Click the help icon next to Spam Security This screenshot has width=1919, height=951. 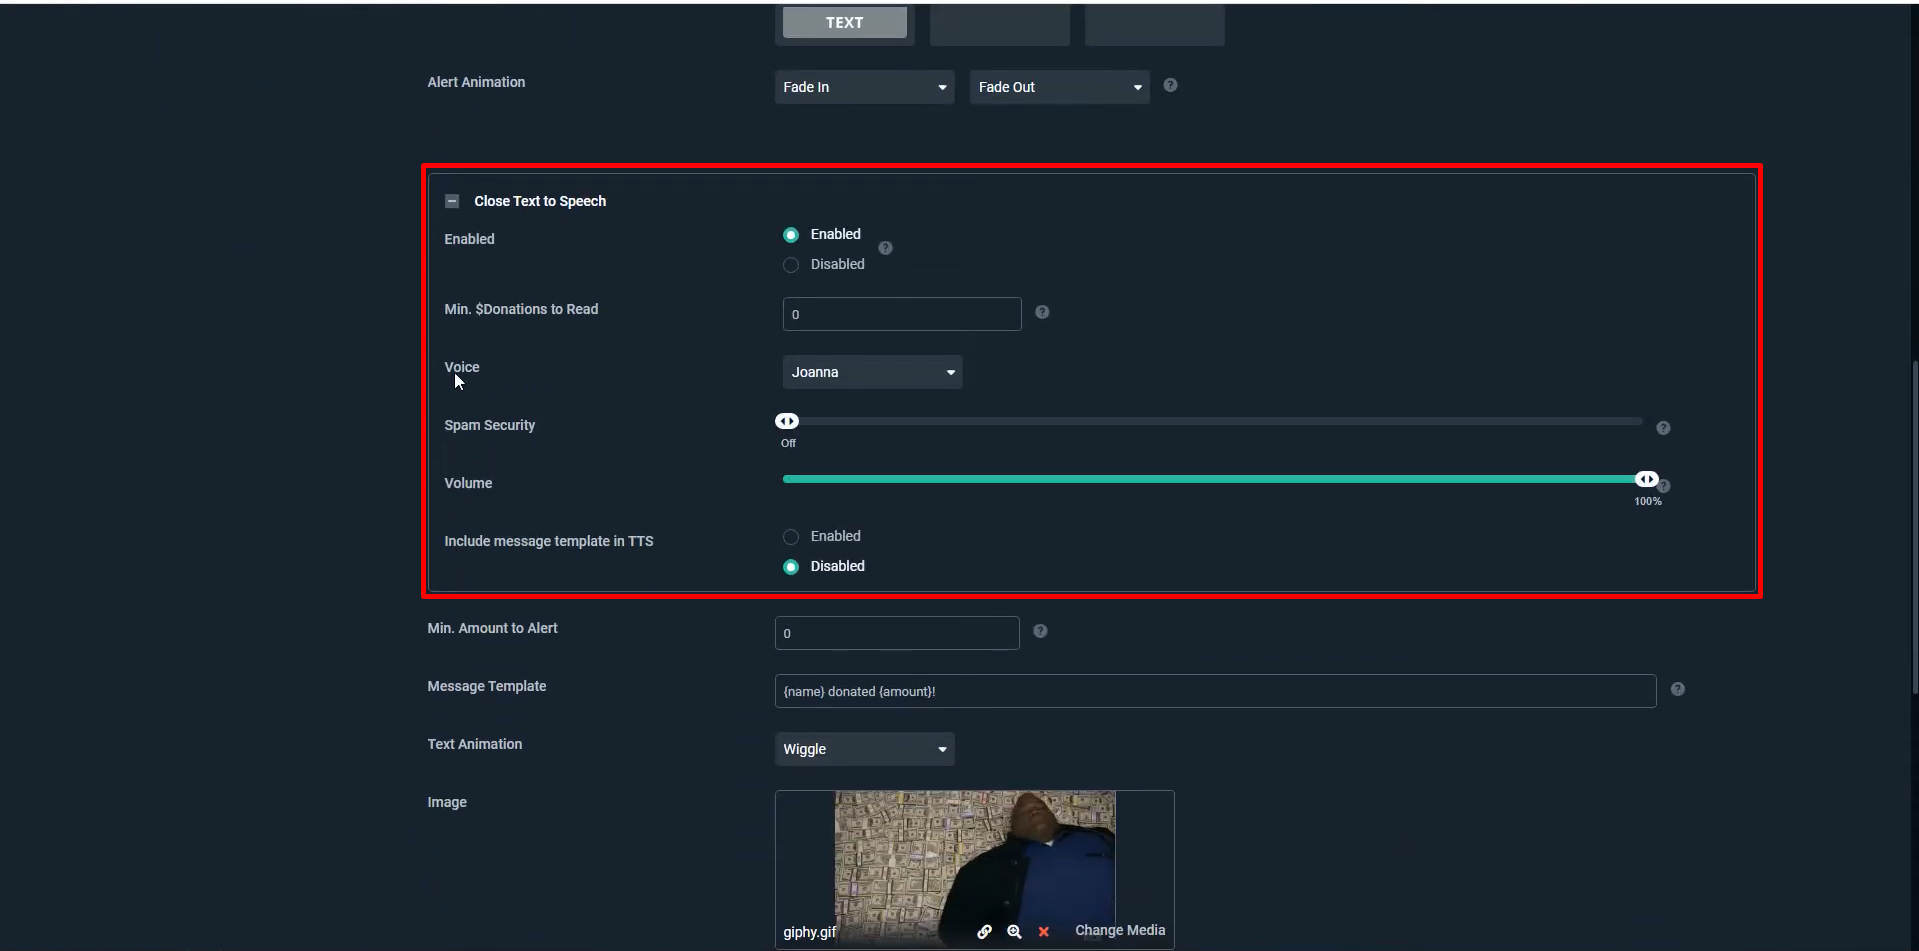1663,428
